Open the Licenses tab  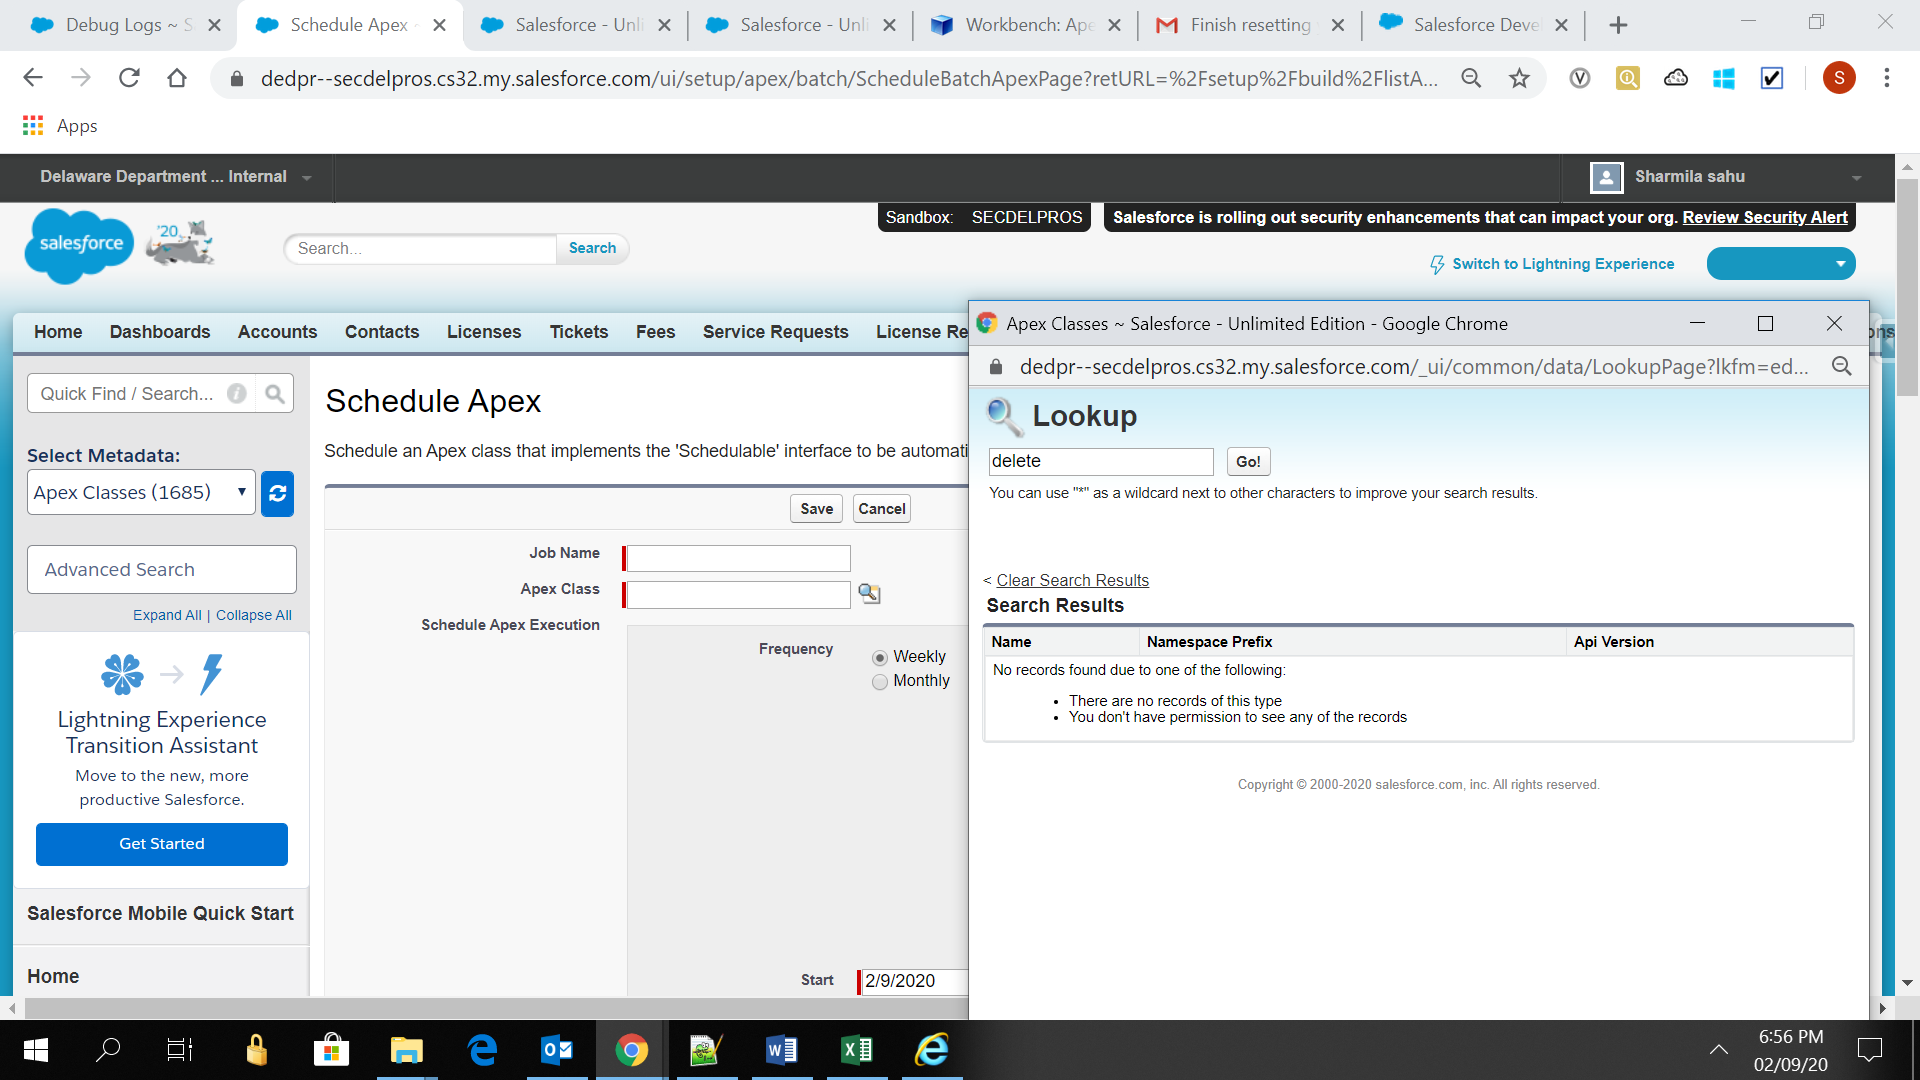[484, 332]
